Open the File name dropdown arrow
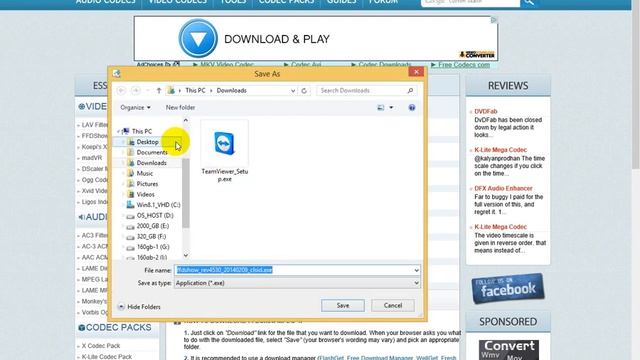Screen dimensions: 640x360 point(416,270)
